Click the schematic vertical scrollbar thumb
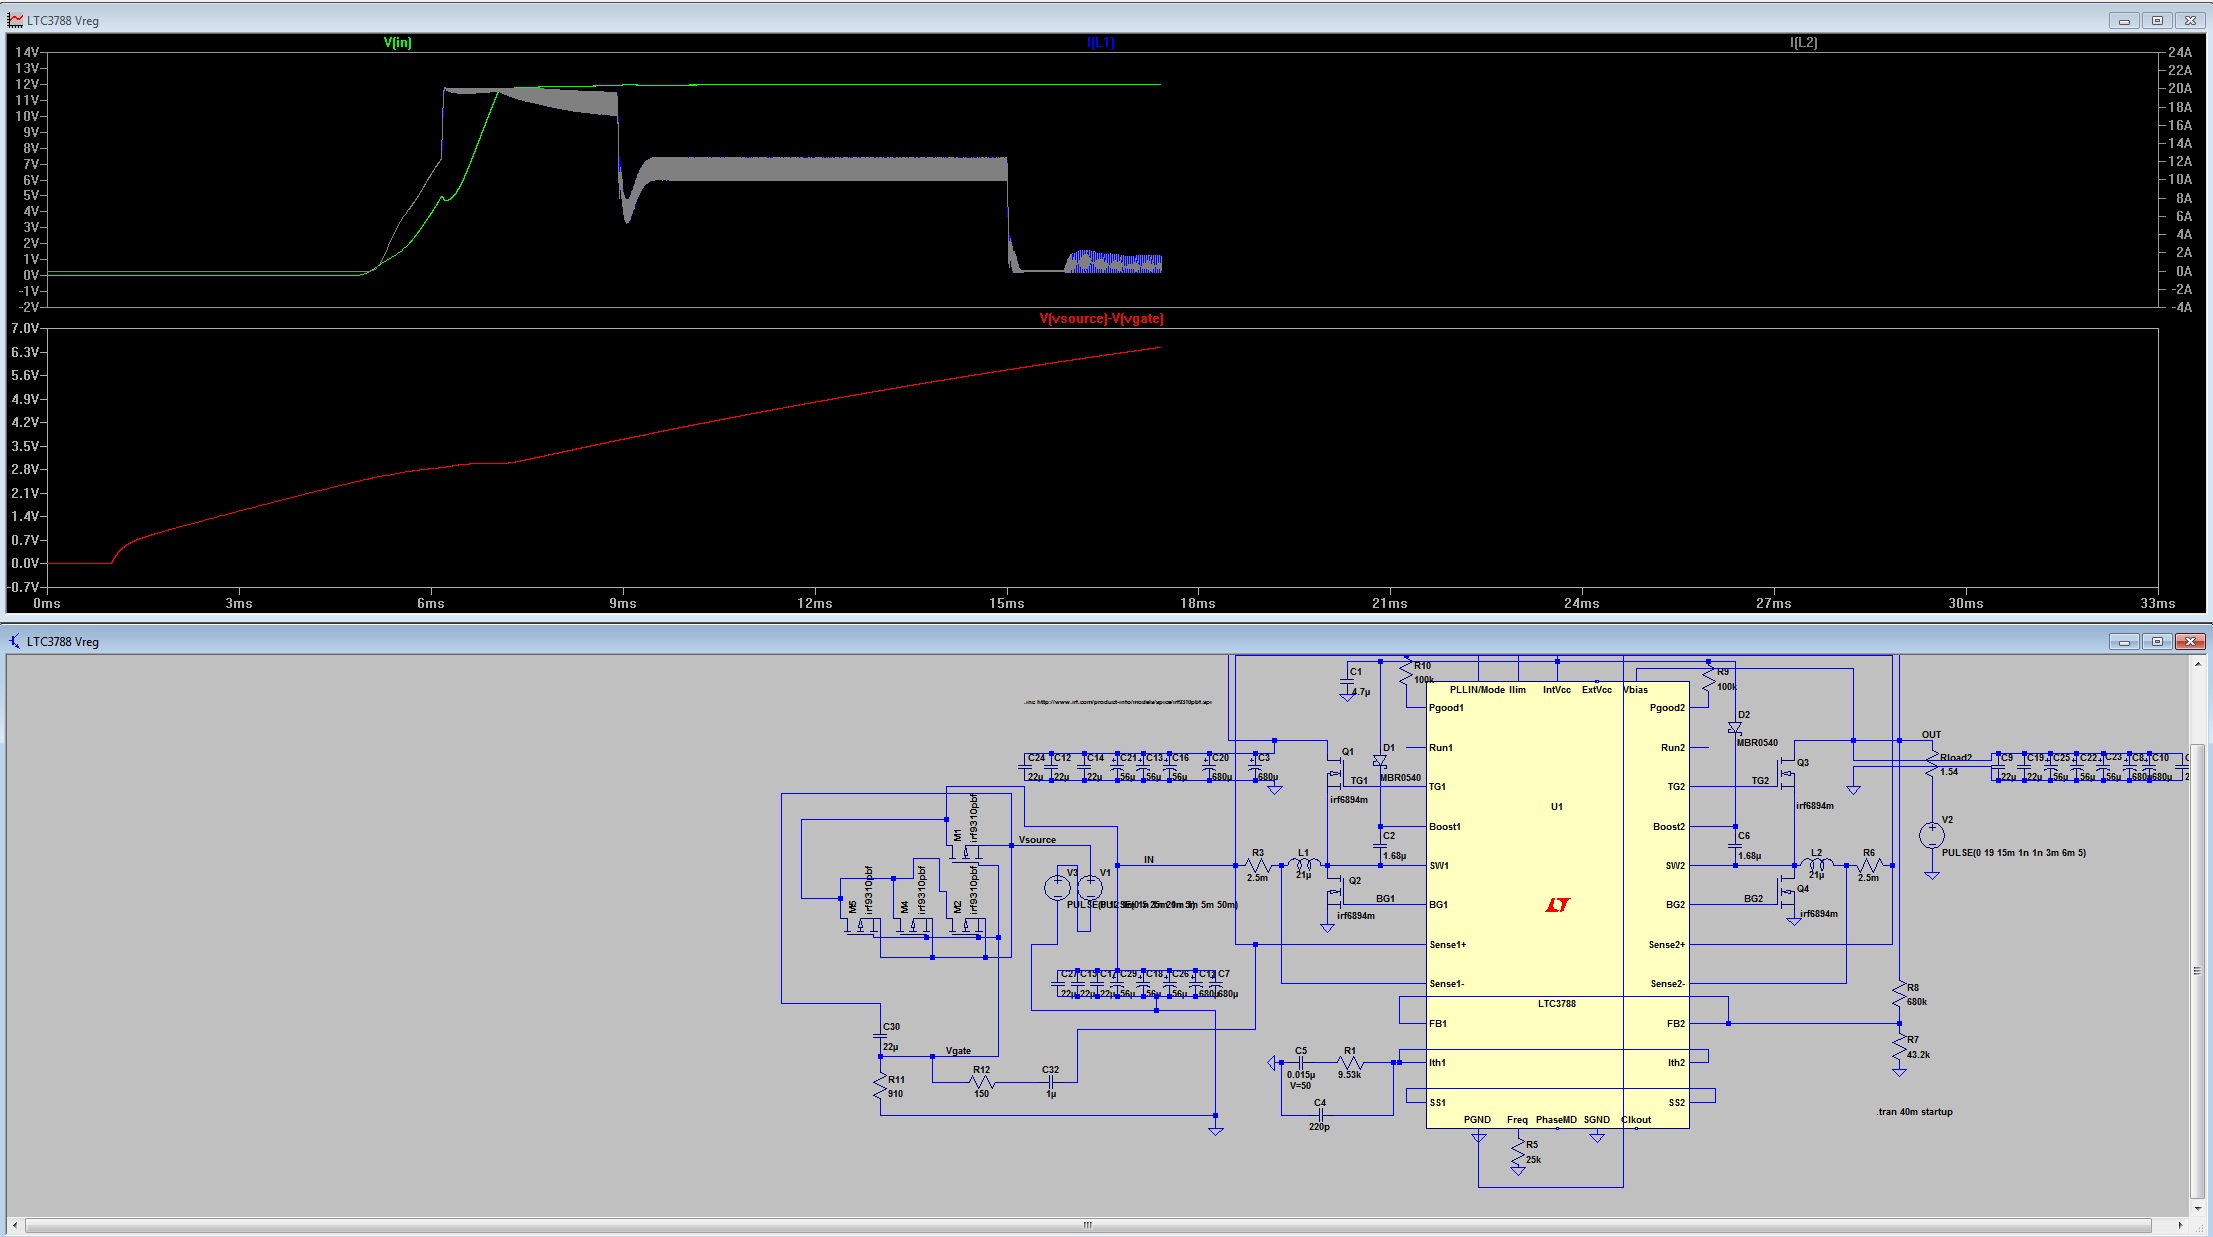The height and width of the screenshot is (1237, 2213). (x=2197, y=970)
